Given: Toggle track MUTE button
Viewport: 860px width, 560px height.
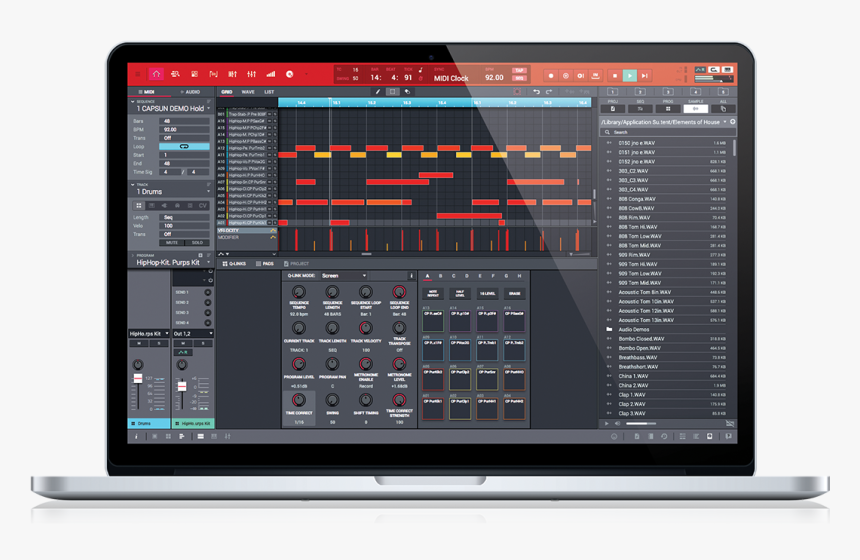Looking at the screenshot, I should tap(172, 242).
